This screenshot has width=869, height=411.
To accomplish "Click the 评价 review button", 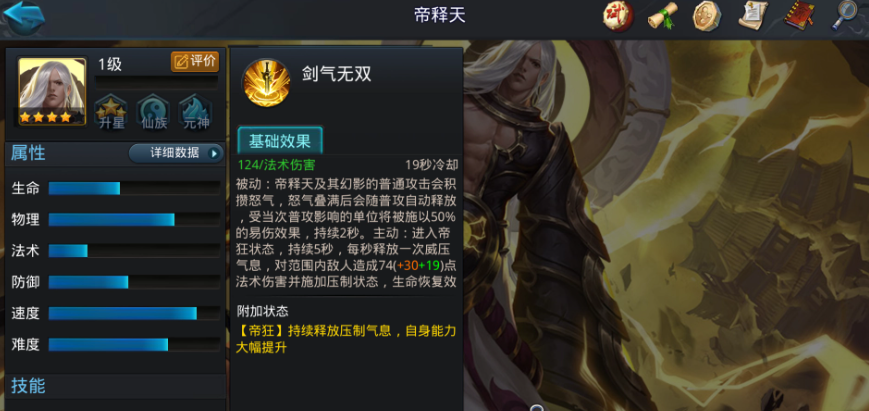I will click(195, 61).
